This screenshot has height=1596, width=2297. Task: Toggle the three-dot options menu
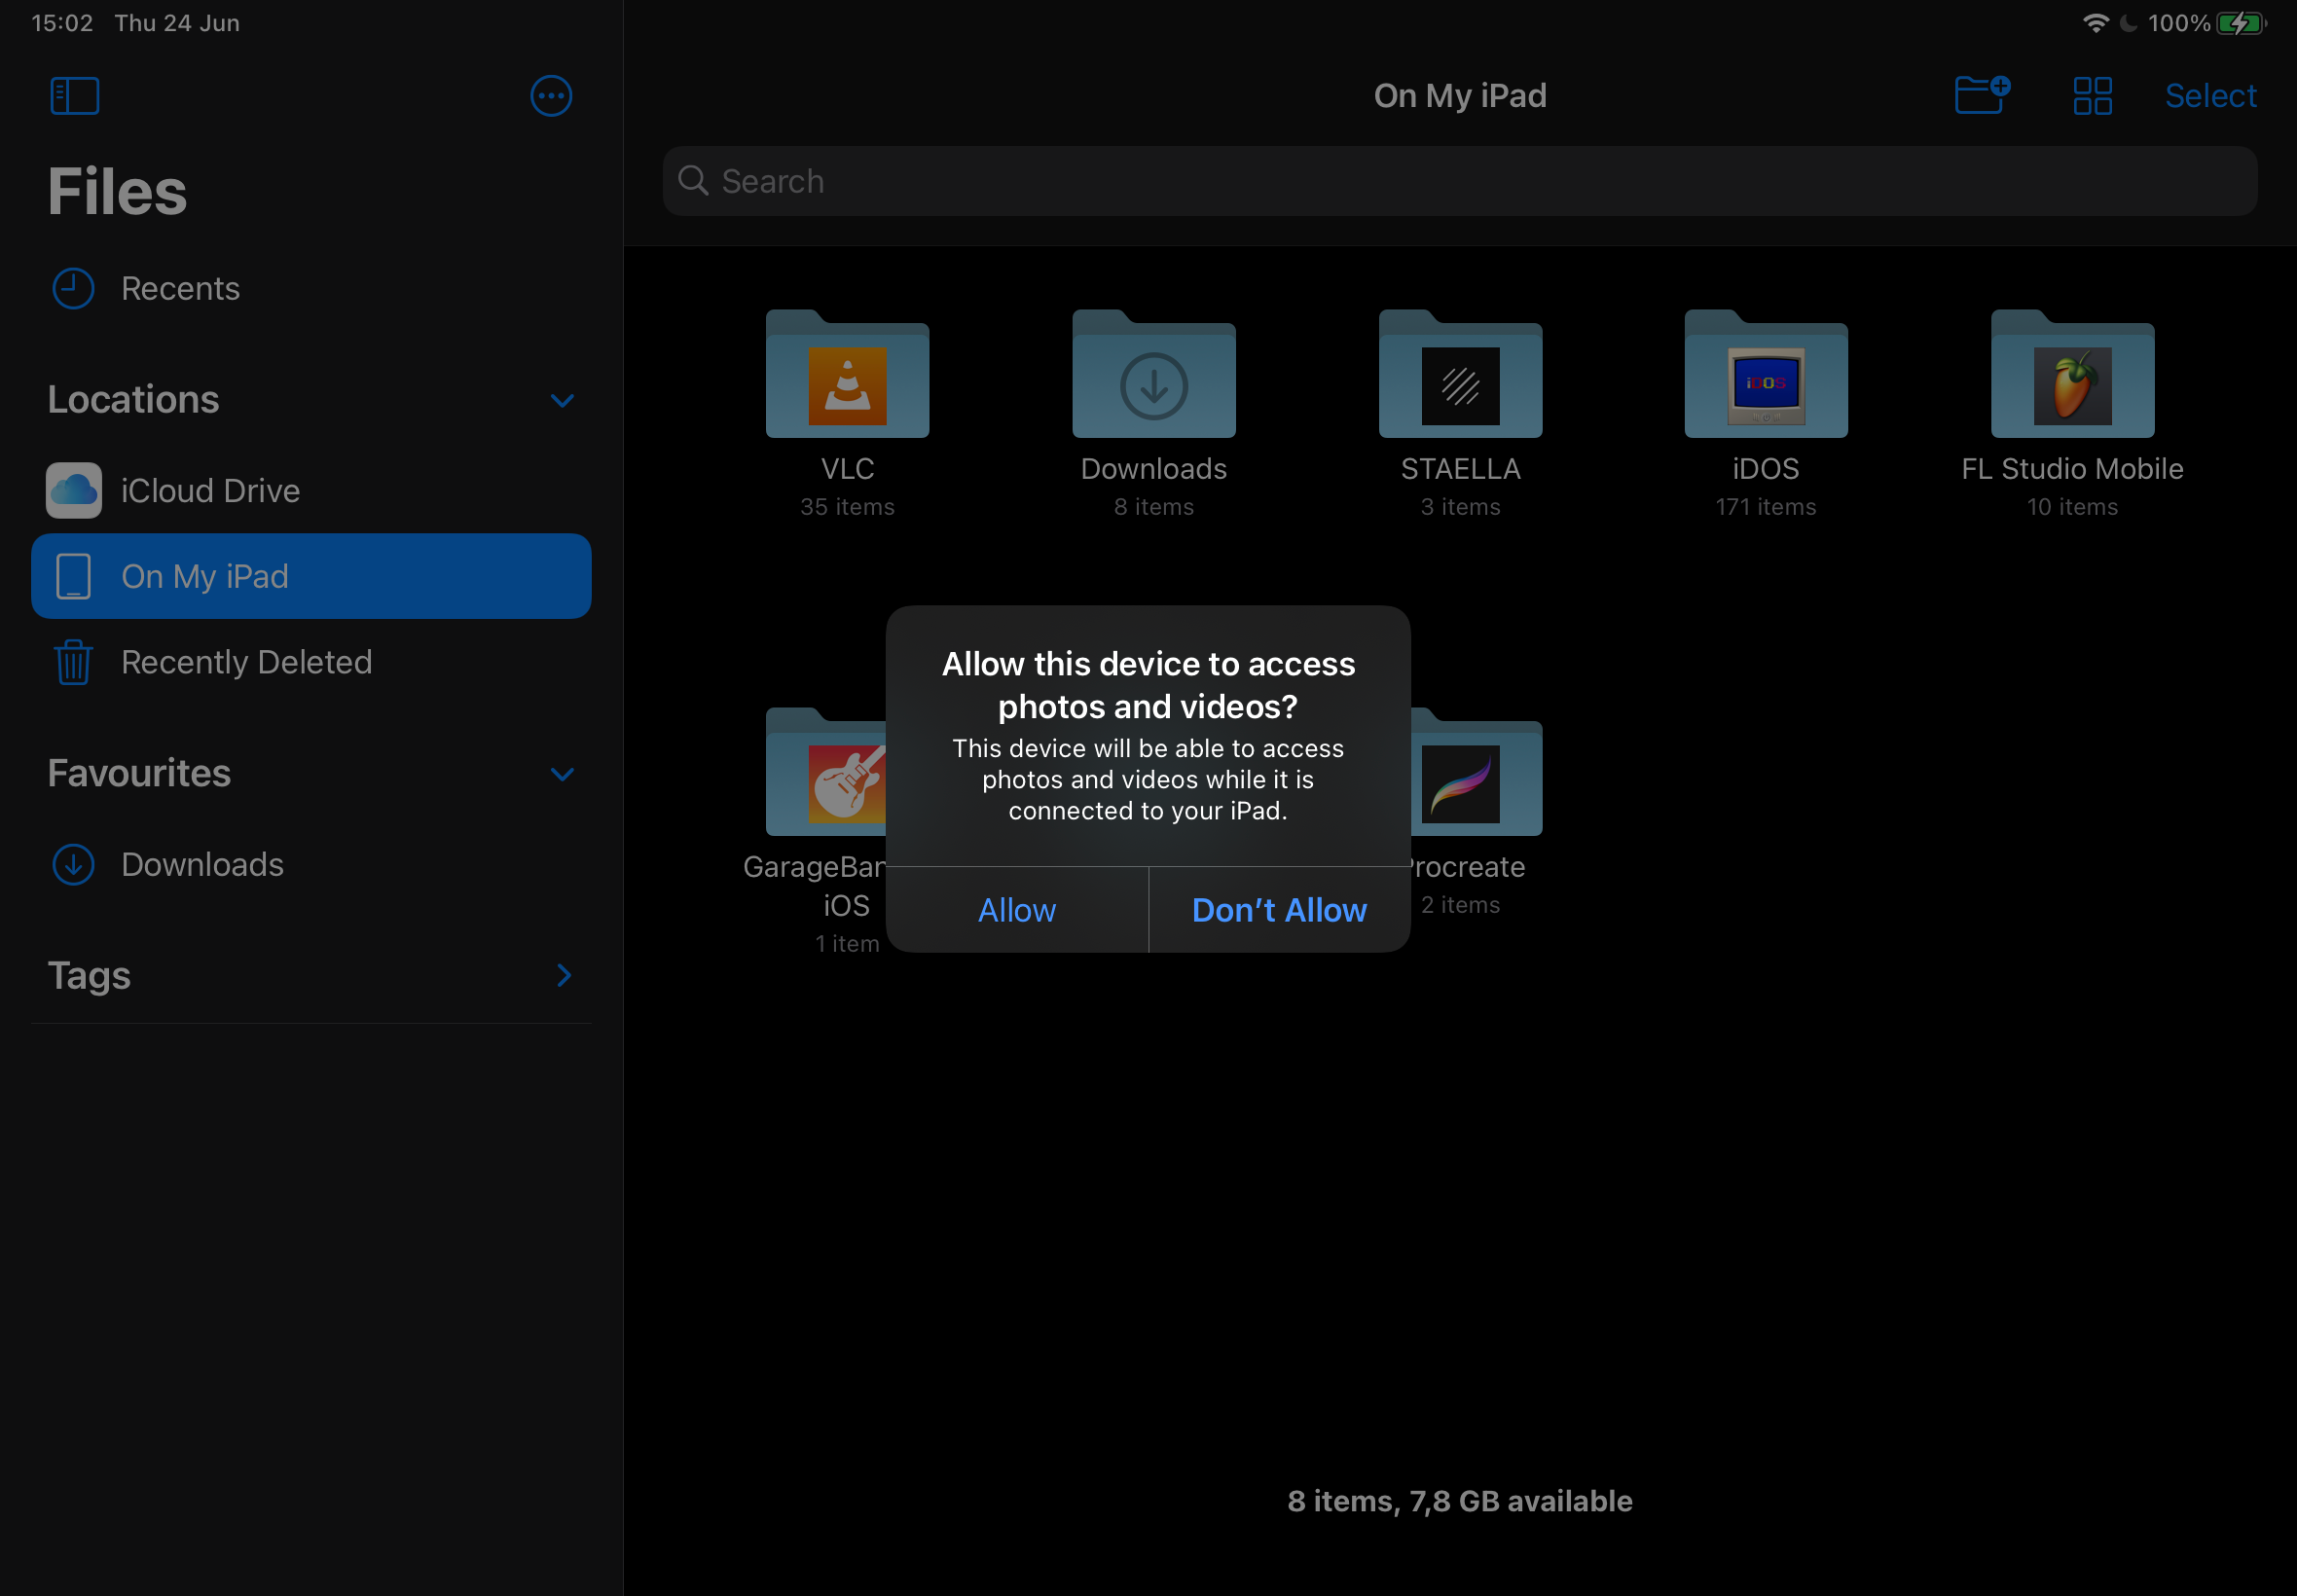coord(552,96)
